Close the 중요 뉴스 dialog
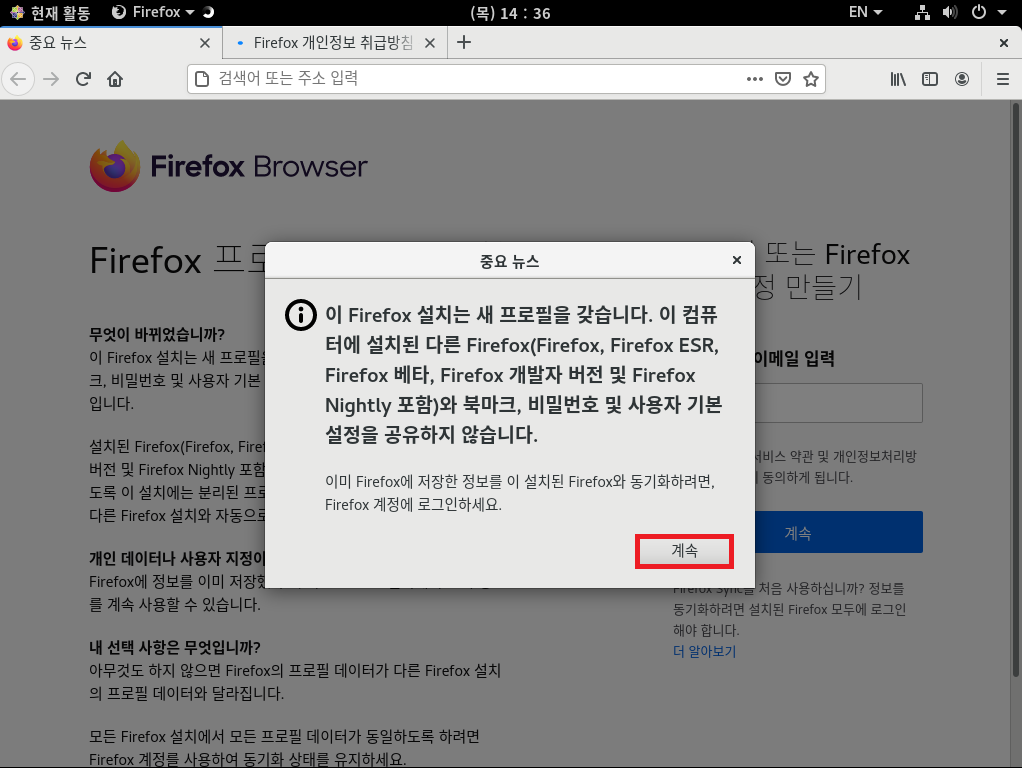 (737, 260)
